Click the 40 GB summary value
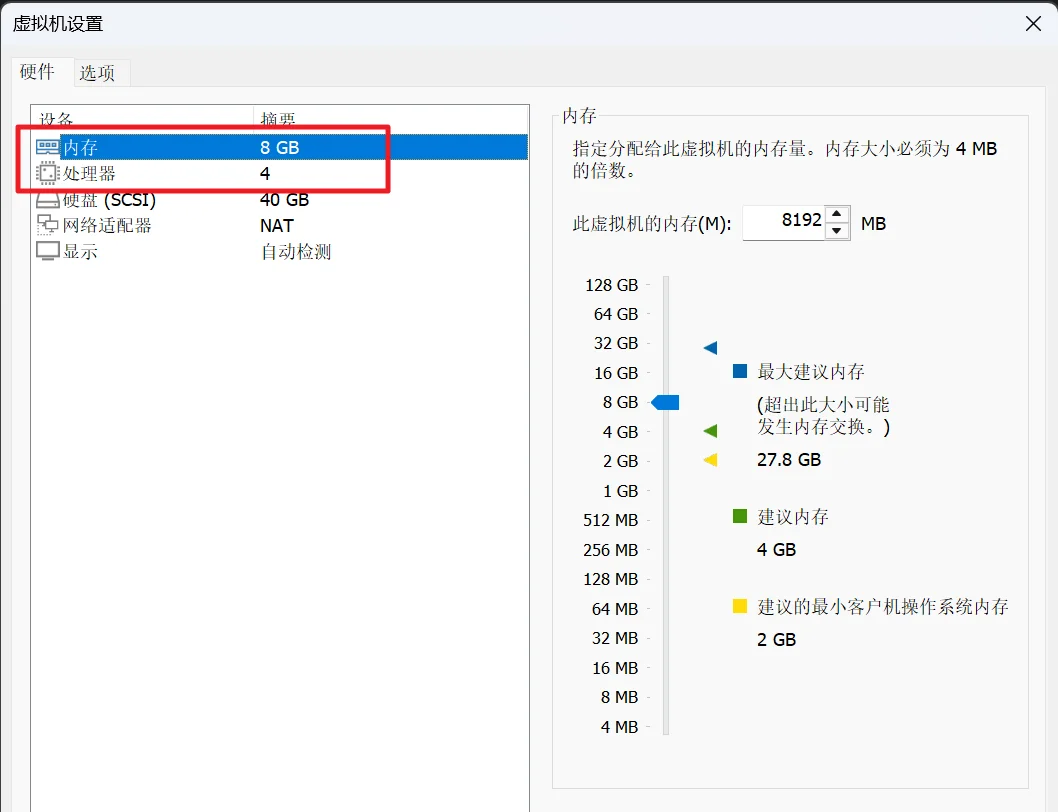The image size is (1058, 812). [284, 200]
